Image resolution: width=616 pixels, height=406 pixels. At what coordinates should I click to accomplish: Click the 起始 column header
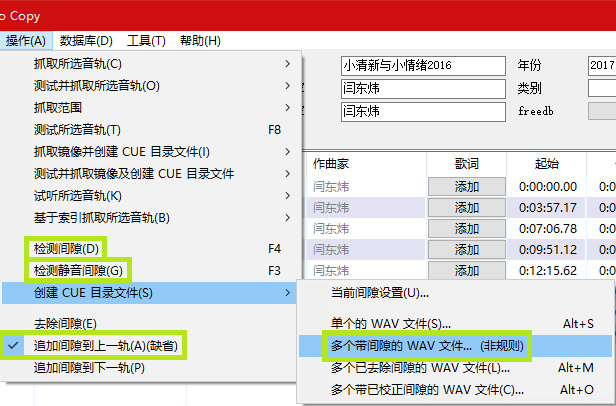pyautogui.click(x=546, y=163)
